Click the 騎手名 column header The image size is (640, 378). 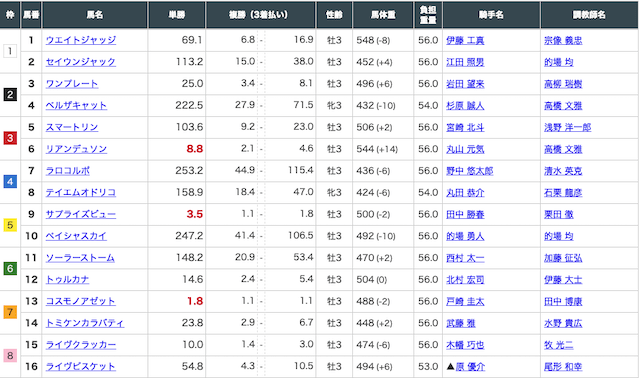[491, 15]
